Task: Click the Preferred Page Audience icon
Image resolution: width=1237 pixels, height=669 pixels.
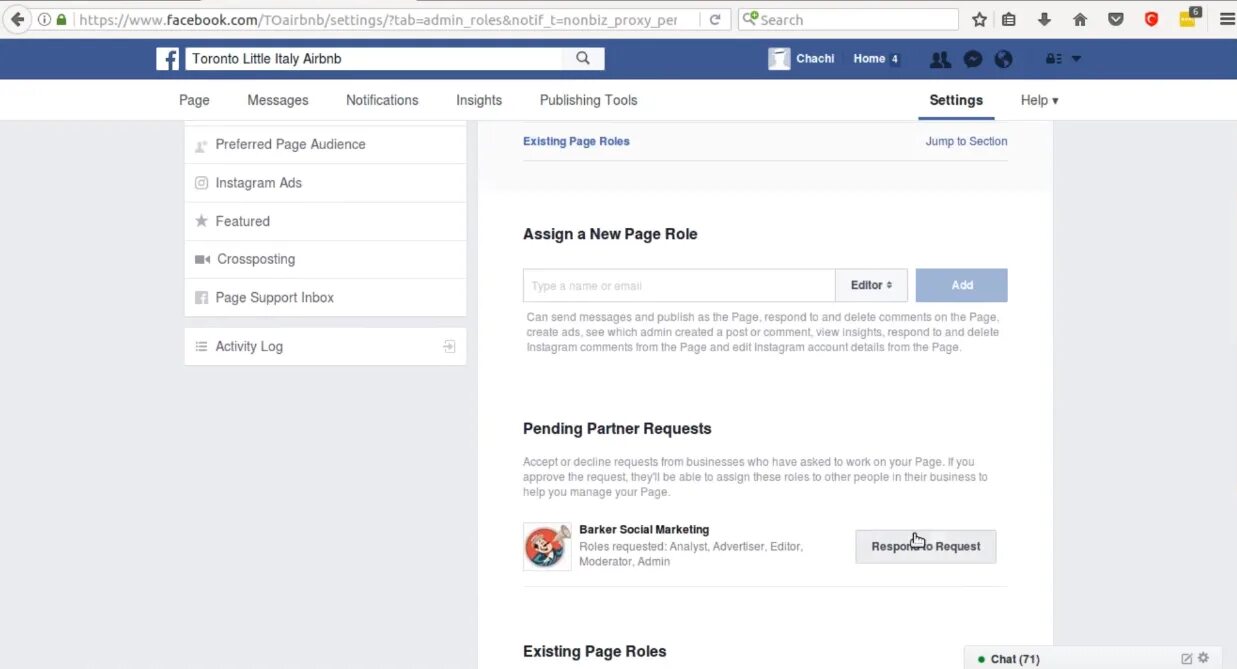Action: pos(201,145)
